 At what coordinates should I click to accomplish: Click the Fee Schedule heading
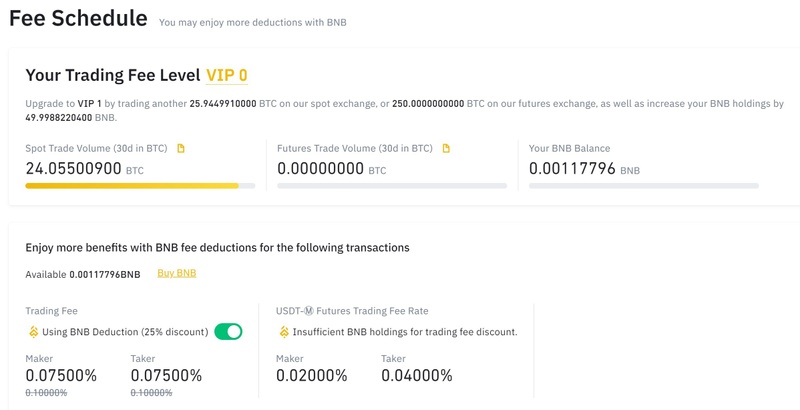point(79,18)
